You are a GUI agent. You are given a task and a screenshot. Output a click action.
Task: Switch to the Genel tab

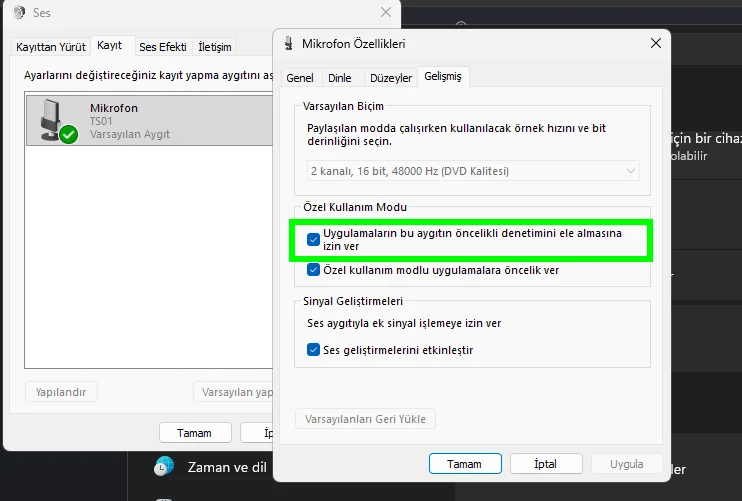[x=300, y=78]
